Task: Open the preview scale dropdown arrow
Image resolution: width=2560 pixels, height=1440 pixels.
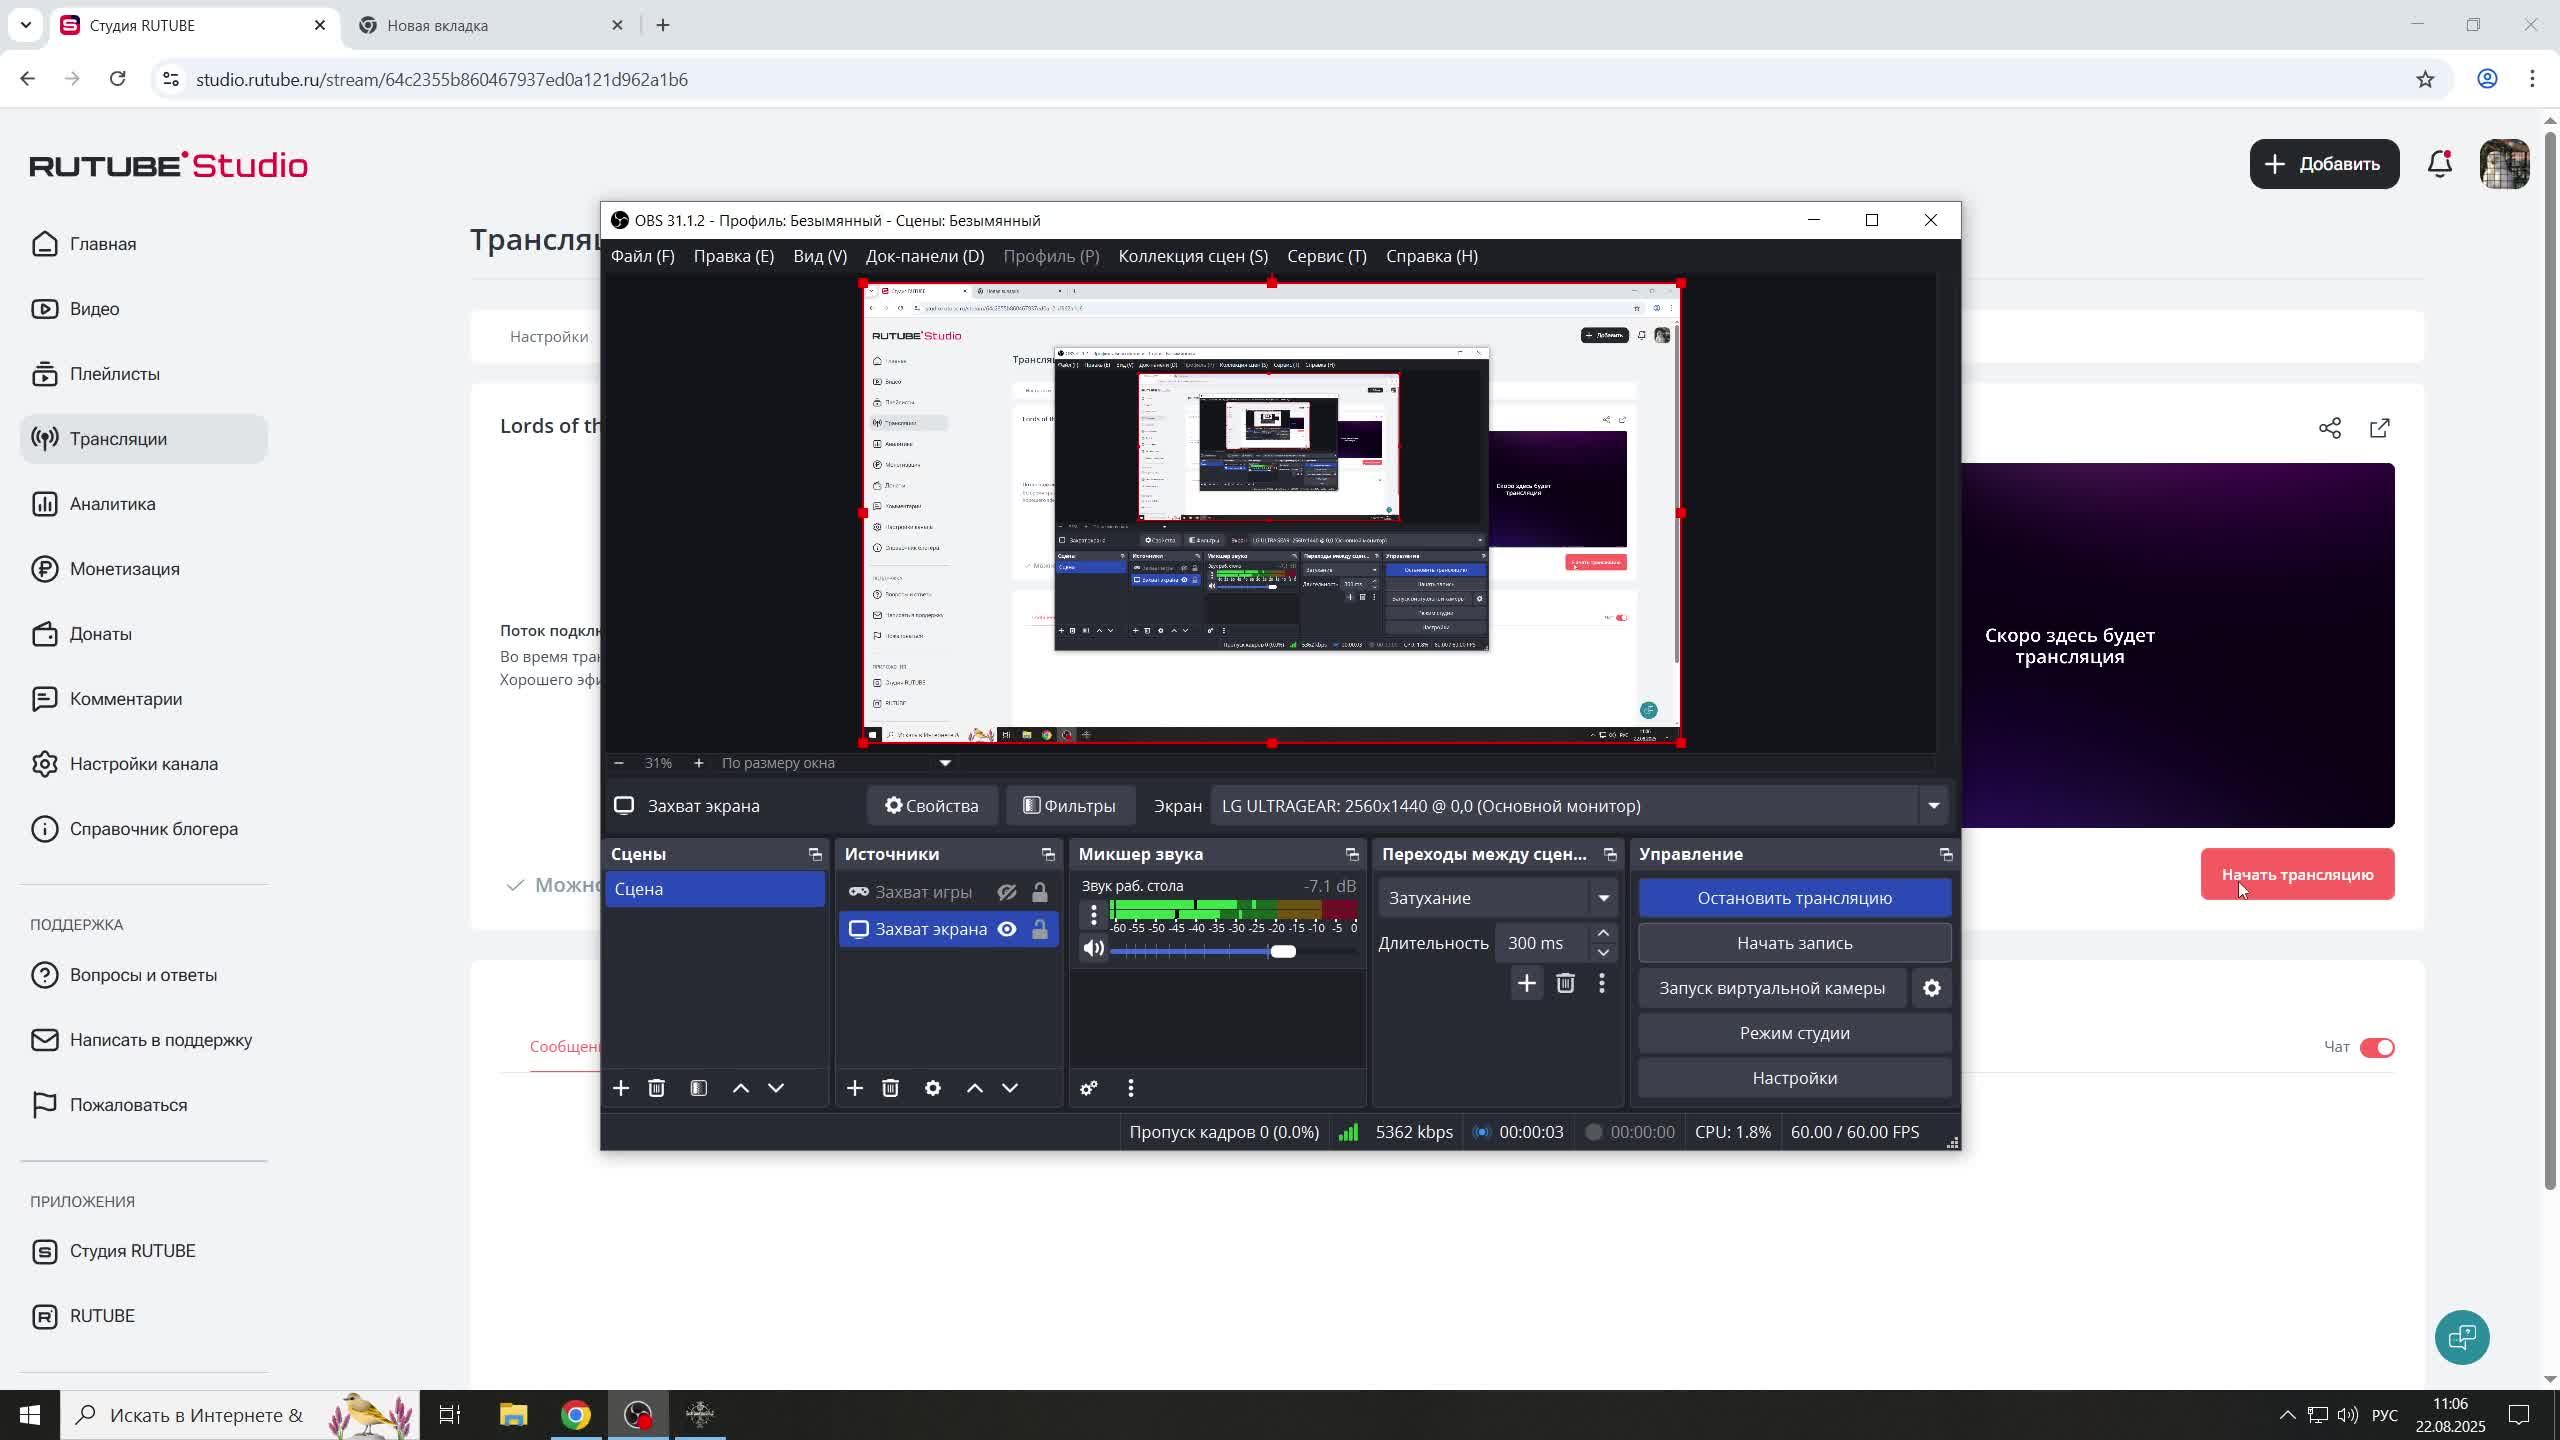Action: point(944,763)
